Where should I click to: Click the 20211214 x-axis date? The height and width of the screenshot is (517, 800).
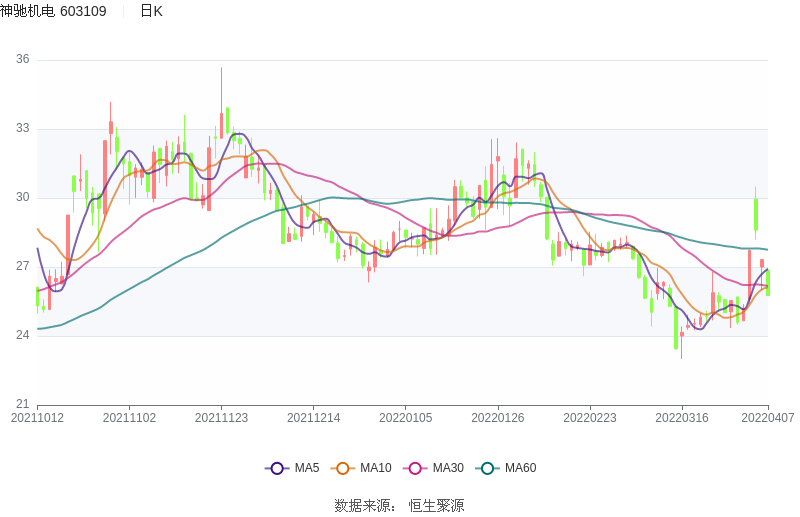[x=313, y=418]
